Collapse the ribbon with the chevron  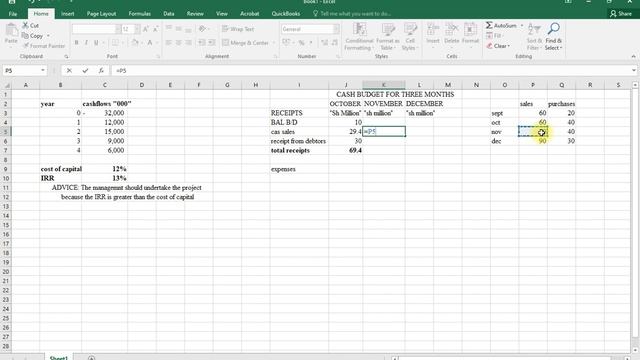633,56
